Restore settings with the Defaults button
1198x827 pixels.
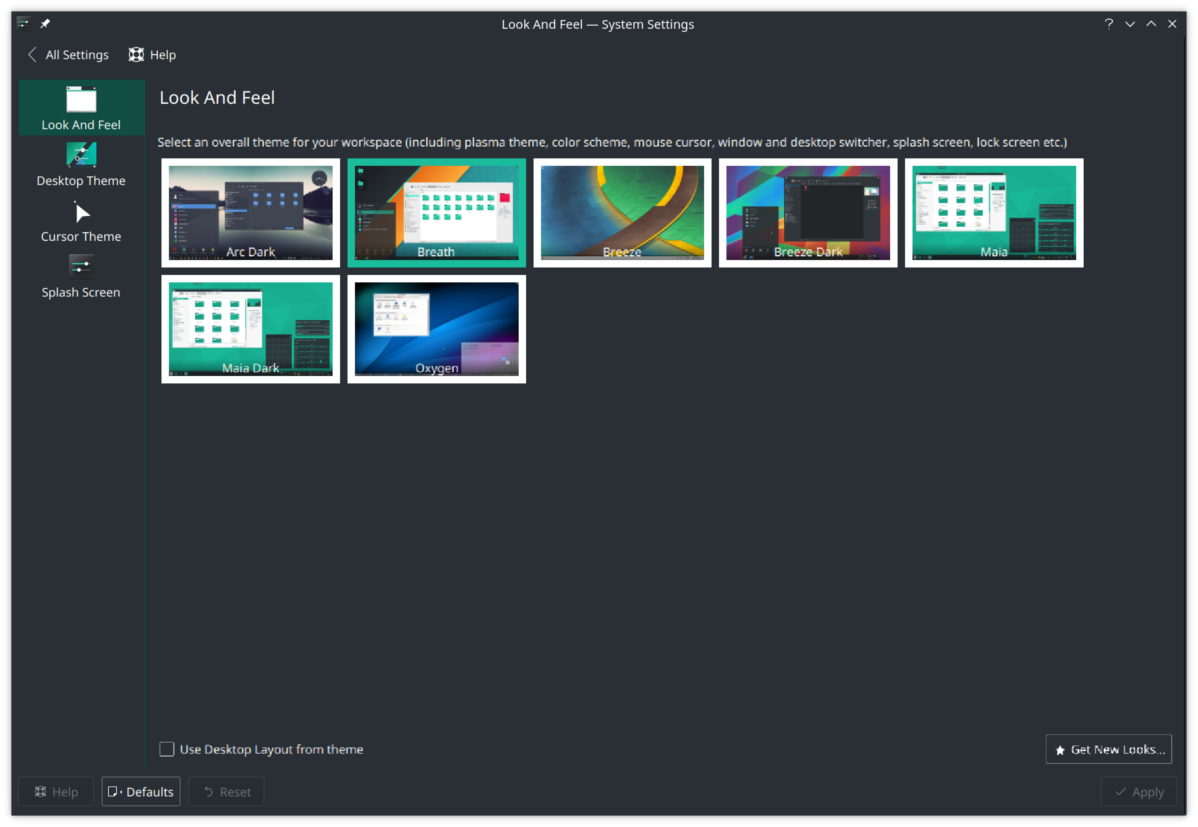141,792
